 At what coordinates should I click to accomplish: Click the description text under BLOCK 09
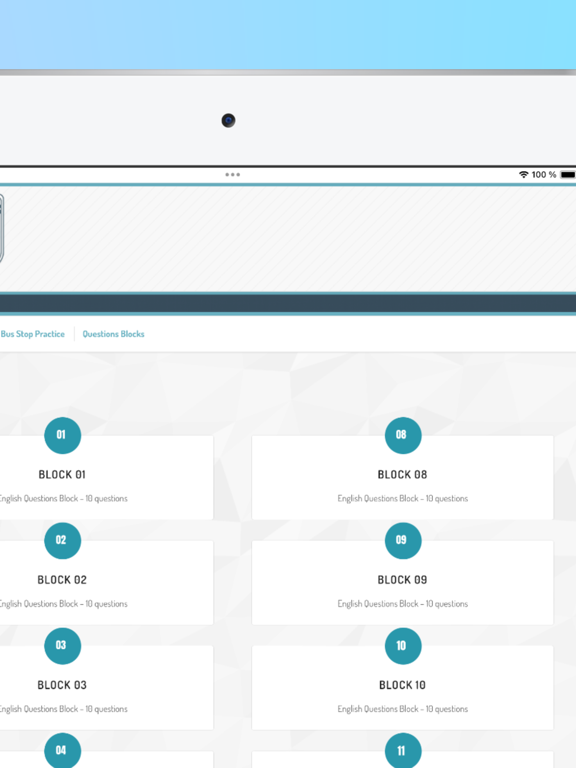pos(403,604)
